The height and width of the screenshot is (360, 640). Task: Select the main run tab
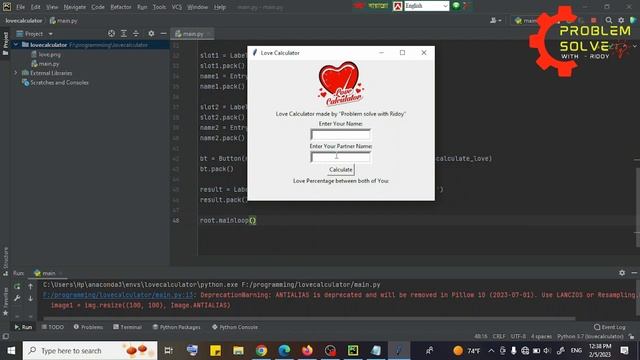[x=48, y=273]
